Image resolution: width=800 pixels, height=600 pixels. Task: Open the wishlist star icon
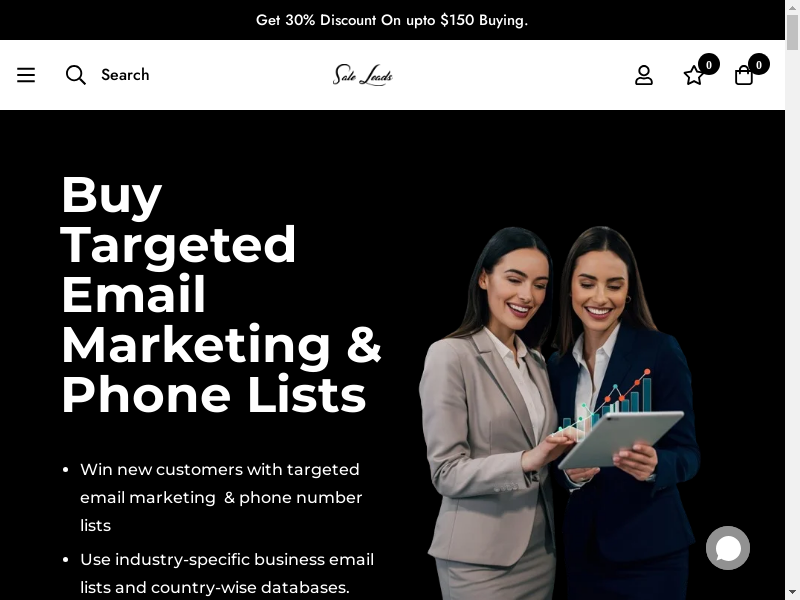(x=693, y=76)
